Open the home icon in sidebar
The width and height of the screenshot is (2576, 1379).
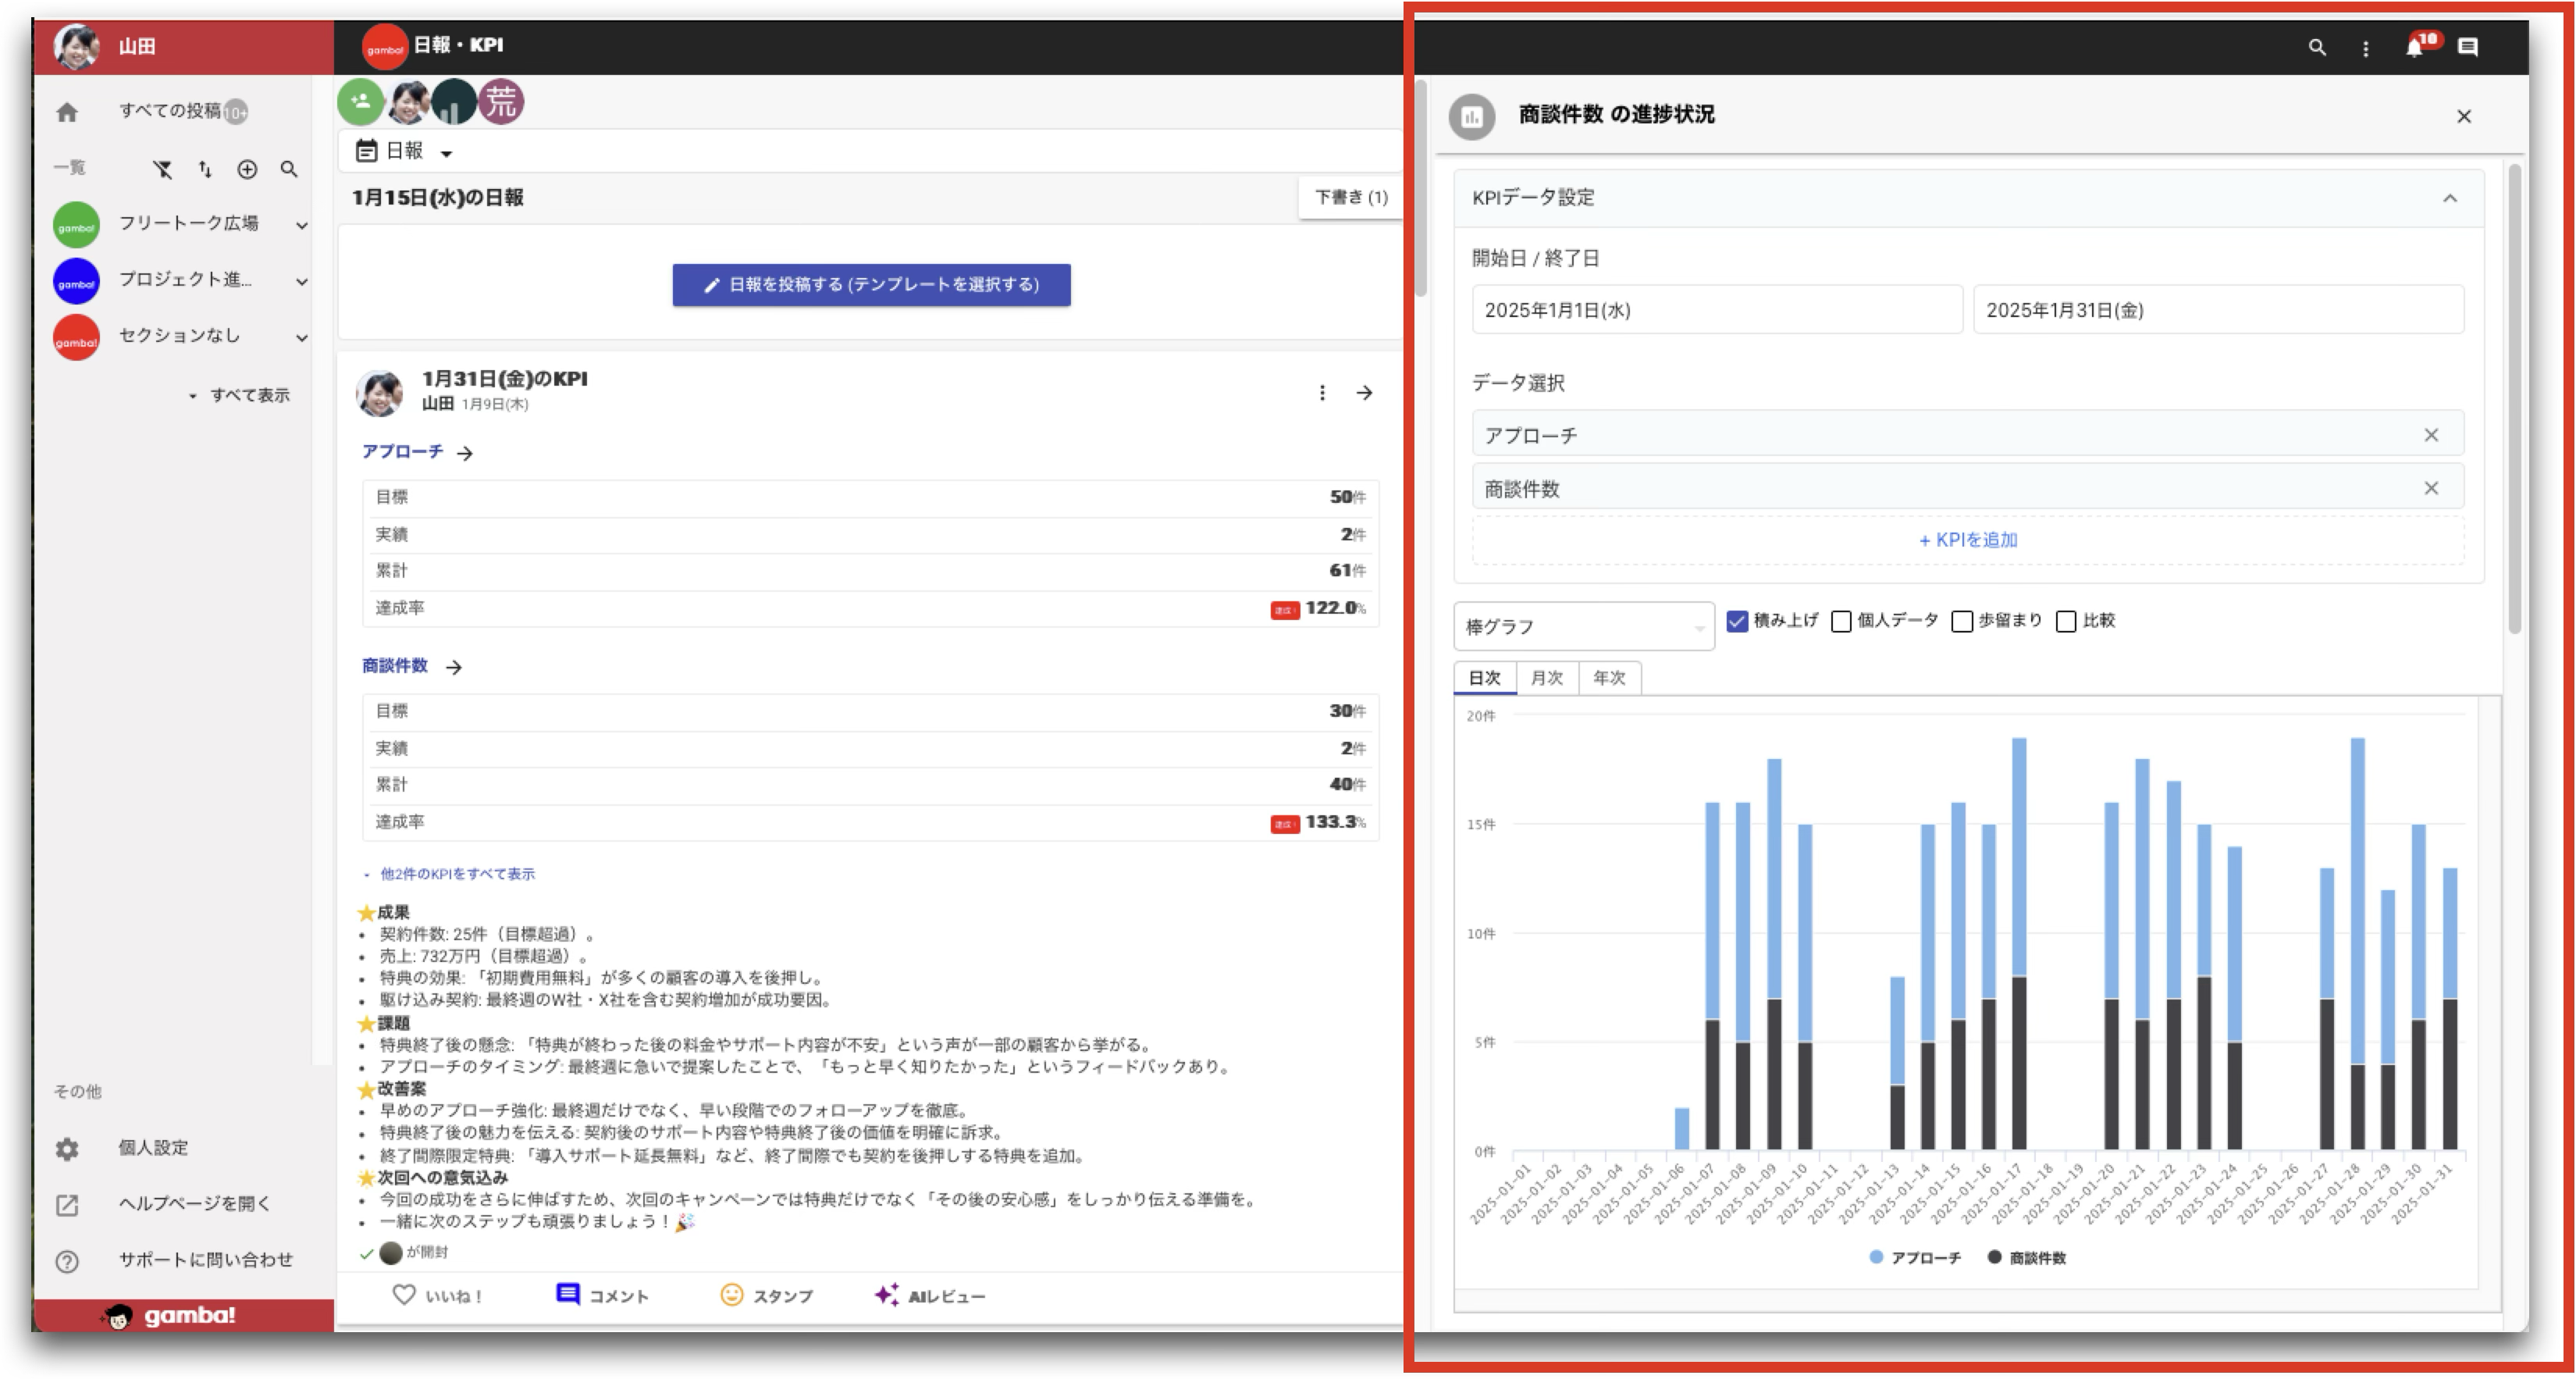[x=67, y=112]
